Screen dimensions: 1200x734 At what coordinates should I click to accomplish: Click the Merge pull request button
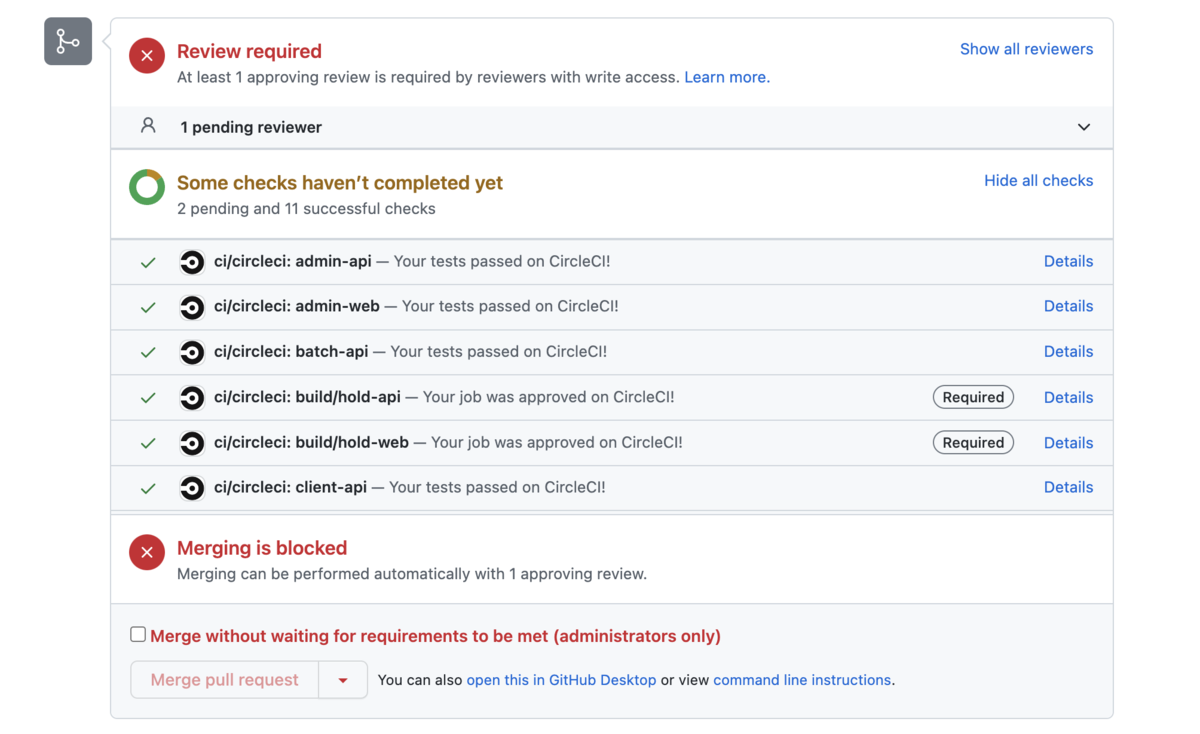pyautogui.click(x=225, y=680)
